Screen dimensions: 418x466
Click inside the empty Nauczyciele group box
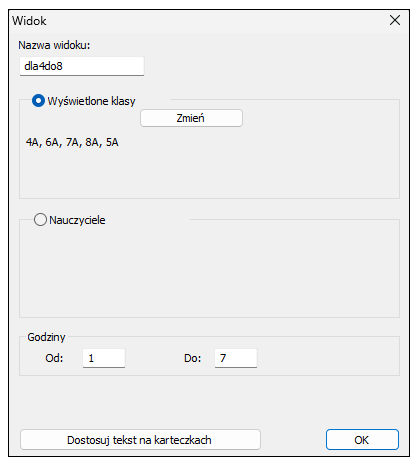[209, 272]
